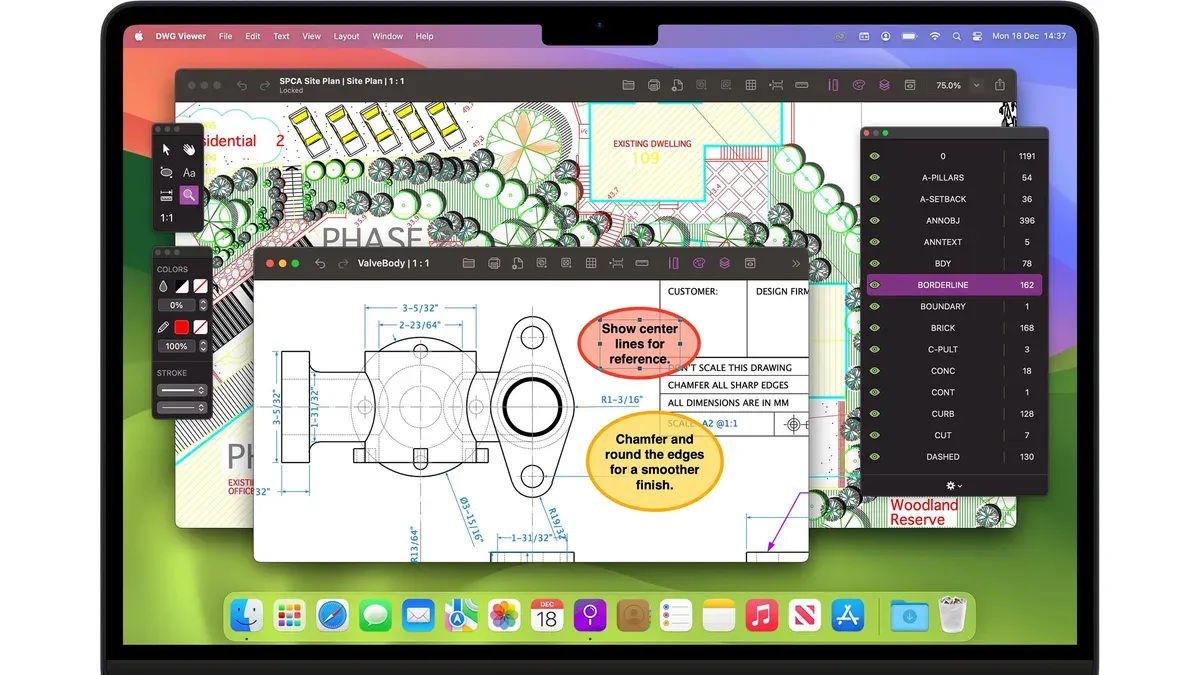The width and height of the screenshot is (1200, 675).
Task: Open the Wi-Fi menu bar icon
Action: pyautogui.click(x=935, y=36)
